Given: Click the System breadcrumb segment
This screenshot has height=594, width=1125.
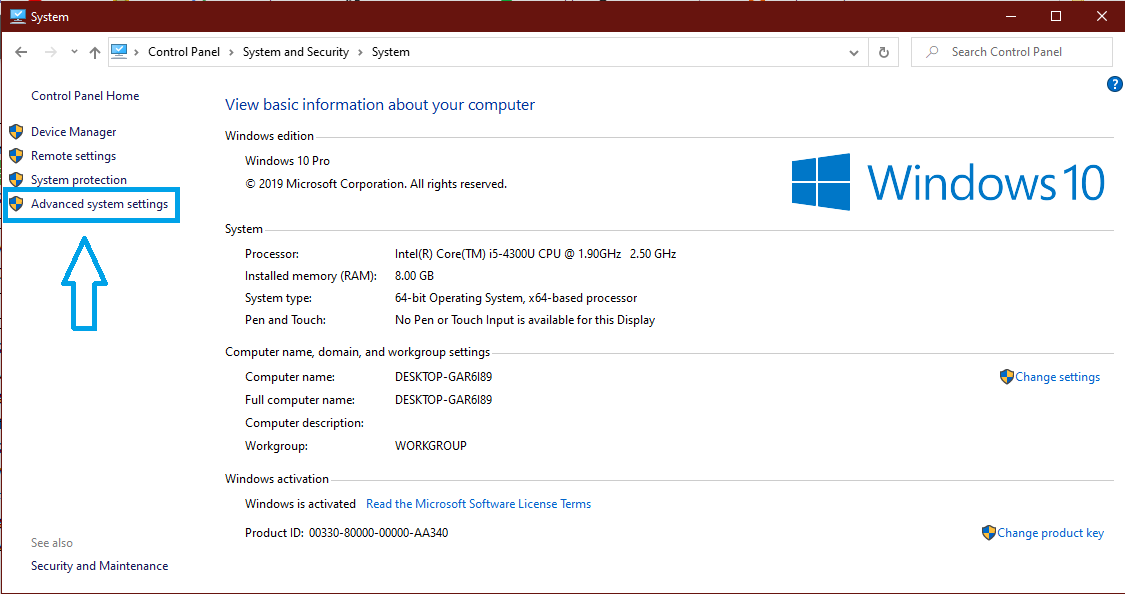Looking at the screenshot, I should pos(390,52).
